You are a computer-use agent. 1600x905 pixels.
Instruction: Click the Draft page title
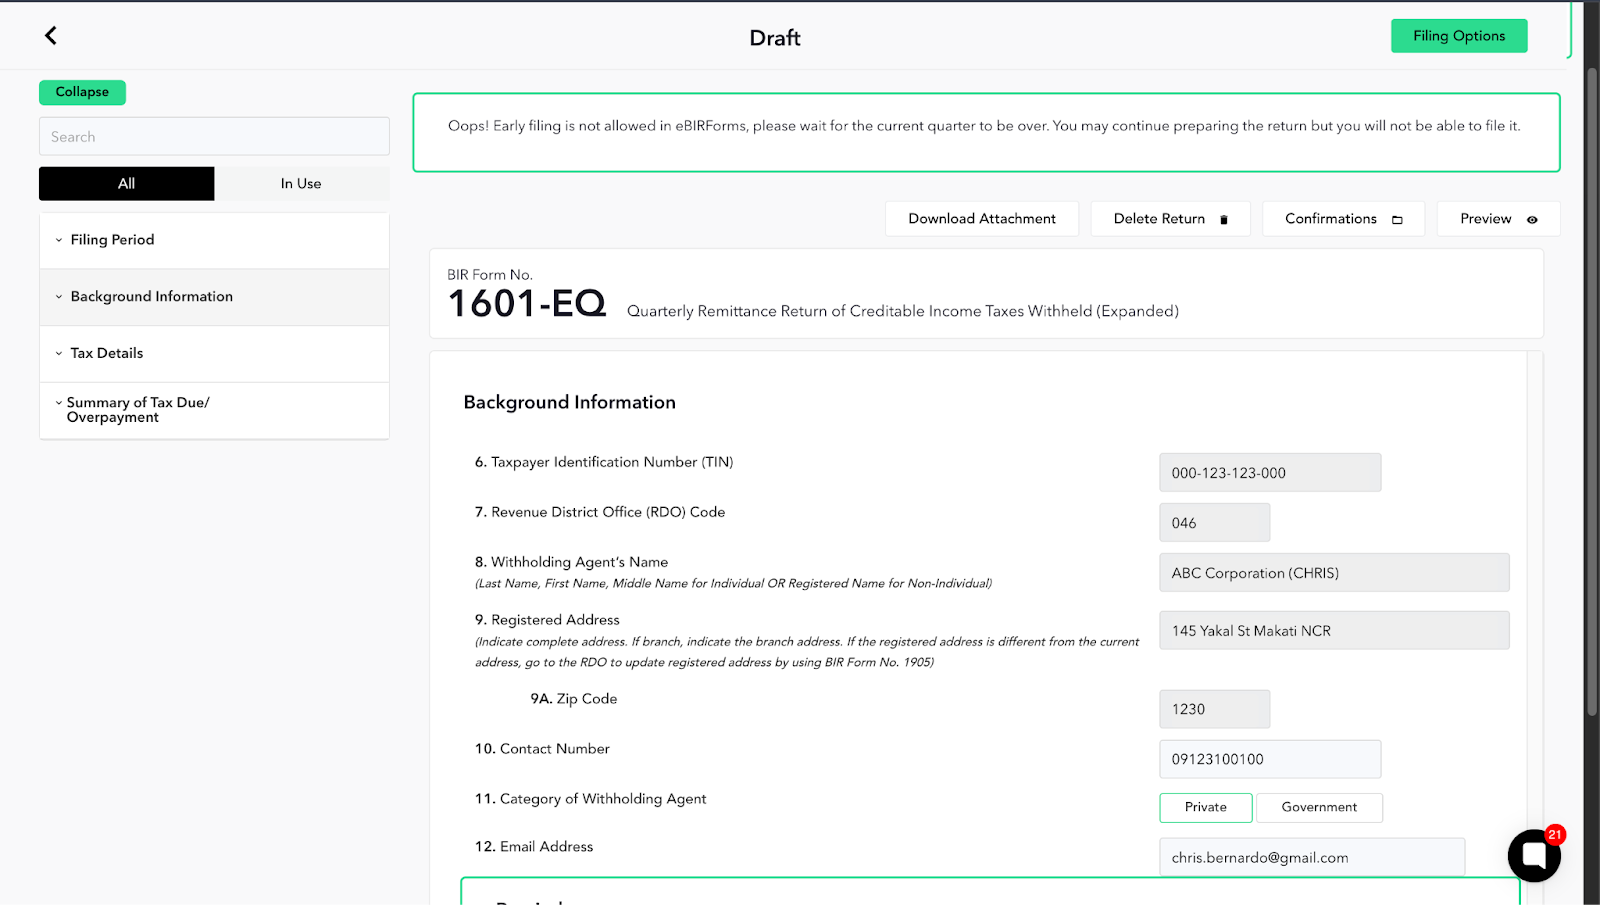coord(775,38)
